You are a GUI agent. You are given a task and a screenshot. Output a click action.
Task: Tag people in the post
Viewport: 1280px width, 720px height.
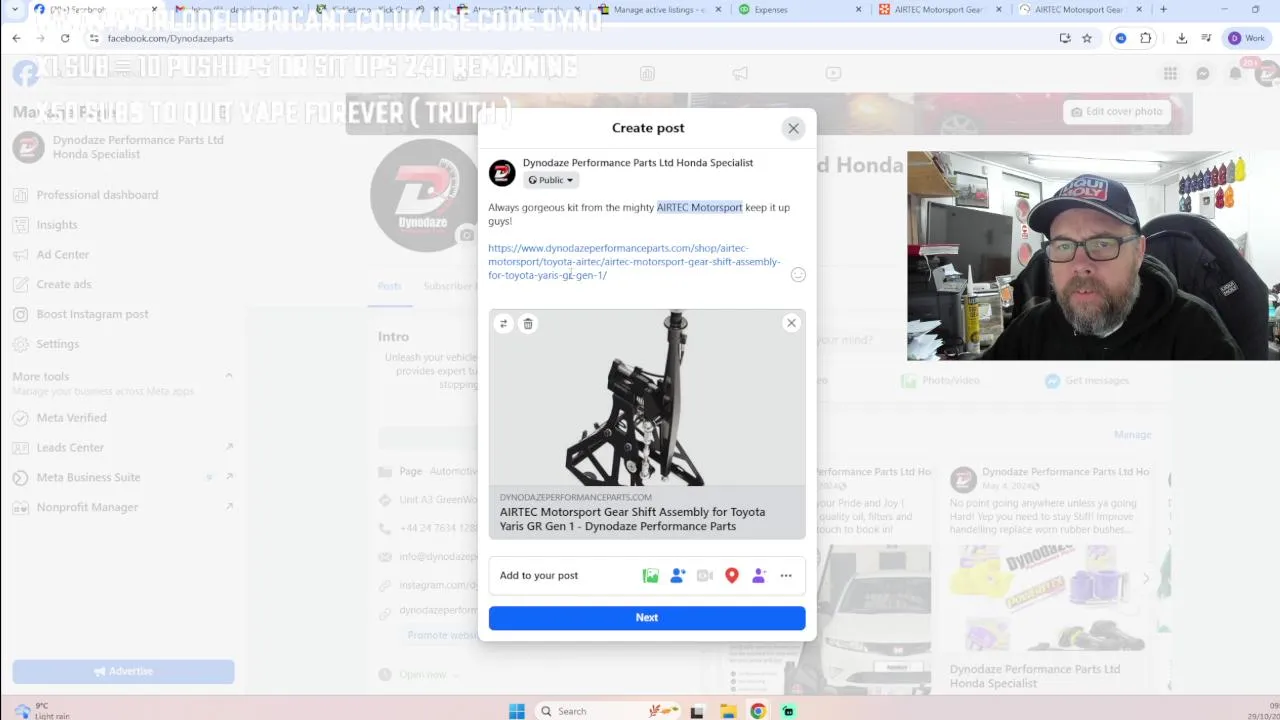(x=678, y=575)
